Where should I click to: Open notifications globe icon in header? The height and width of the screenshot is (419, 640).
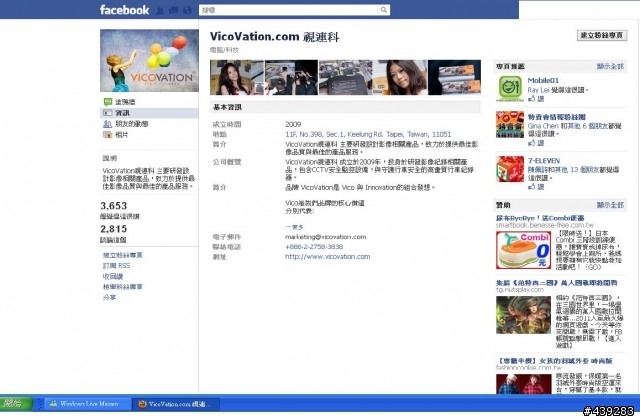[187, 10]
